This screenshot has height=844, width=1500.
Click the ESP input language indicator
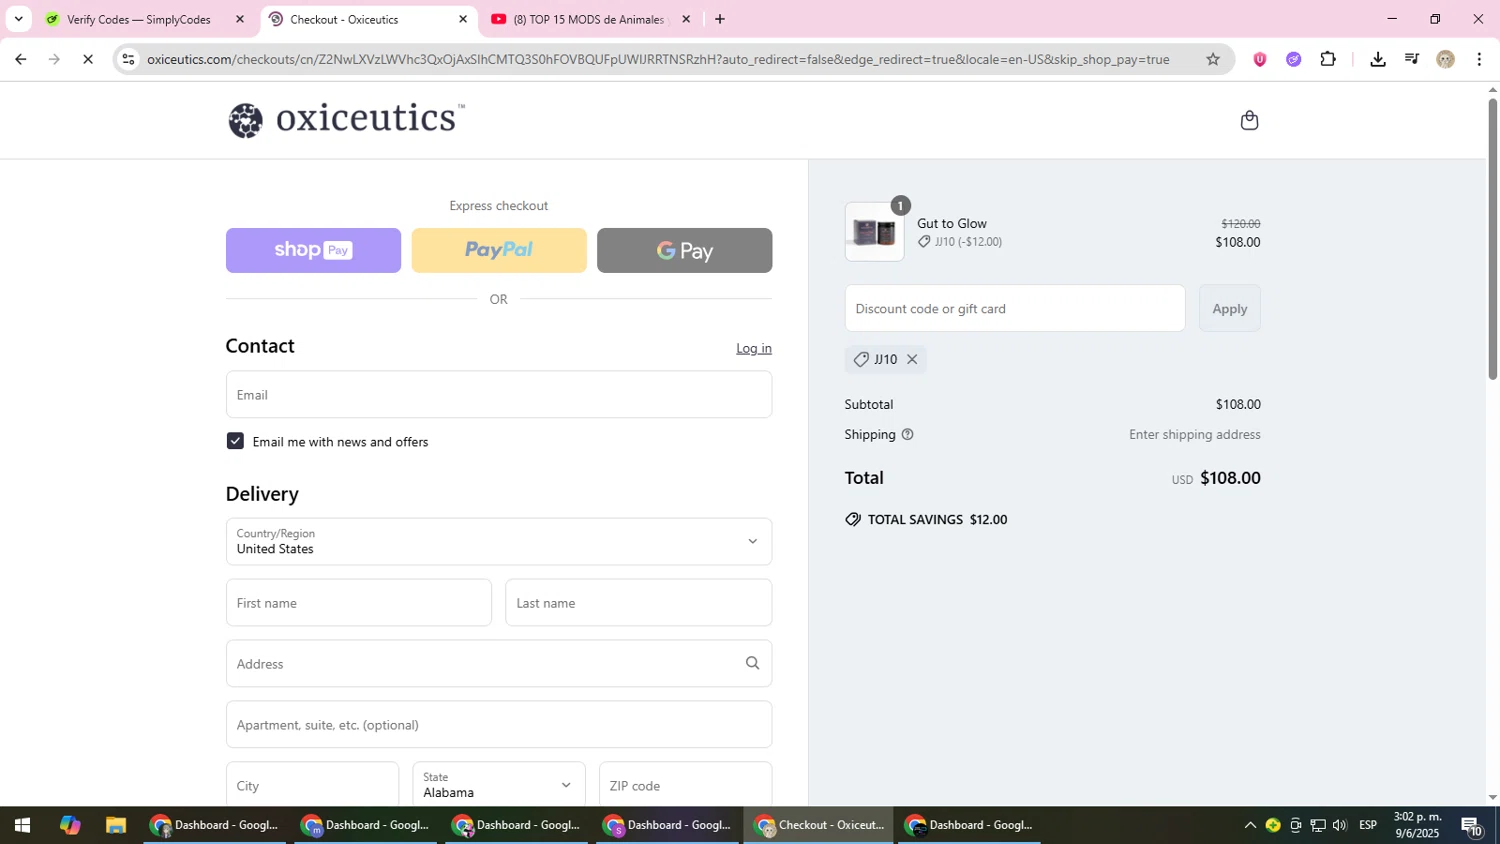click(x=1368, y=825)
